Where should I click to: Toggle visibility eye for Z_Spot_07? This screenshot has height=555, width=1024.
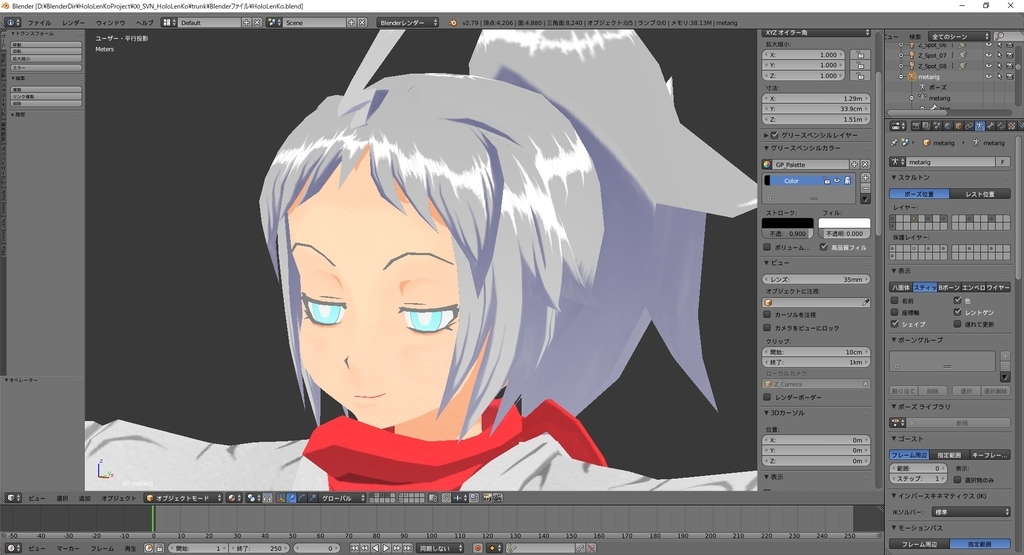(x=988, y=56)
